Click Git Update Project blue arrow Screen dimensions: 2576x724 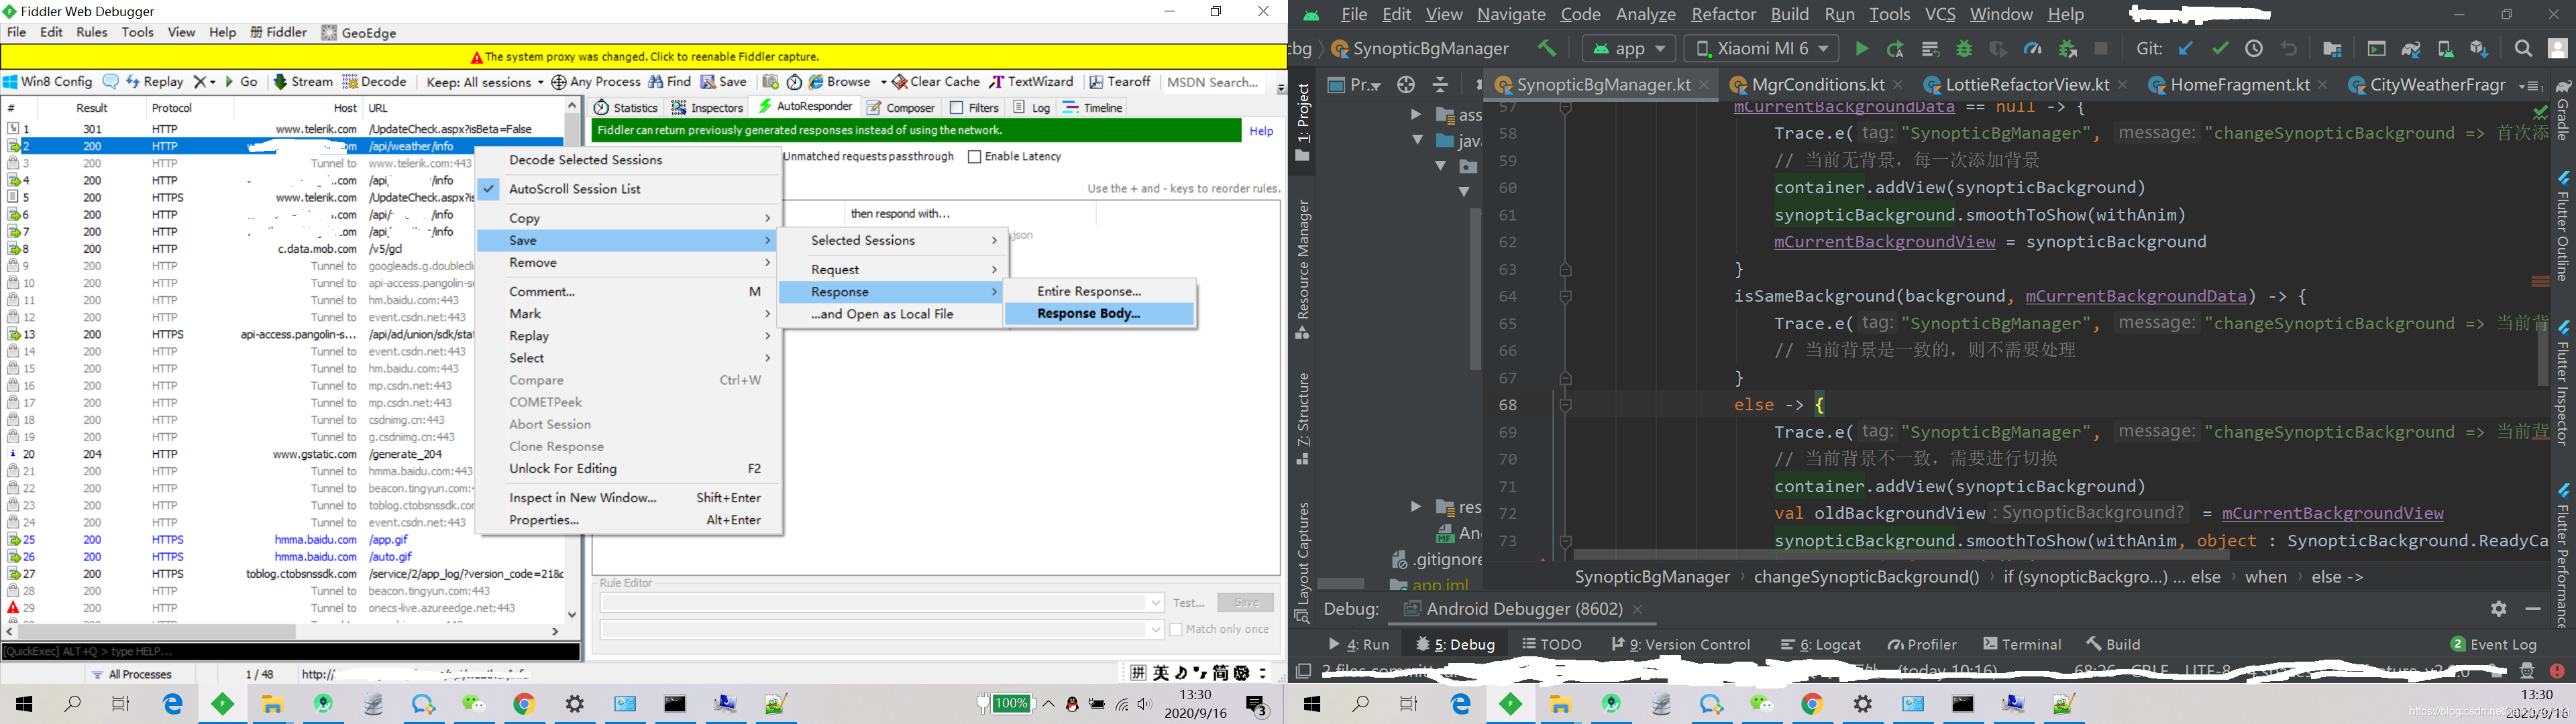2186,49
